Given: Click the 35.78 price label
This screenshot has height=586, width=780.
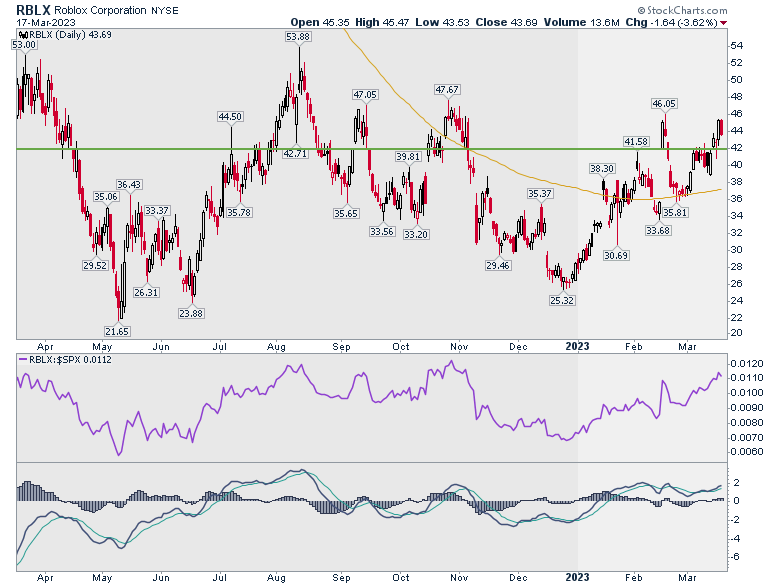Looking at the screenshot, I should pyautogui.click(x=239, y=212).
